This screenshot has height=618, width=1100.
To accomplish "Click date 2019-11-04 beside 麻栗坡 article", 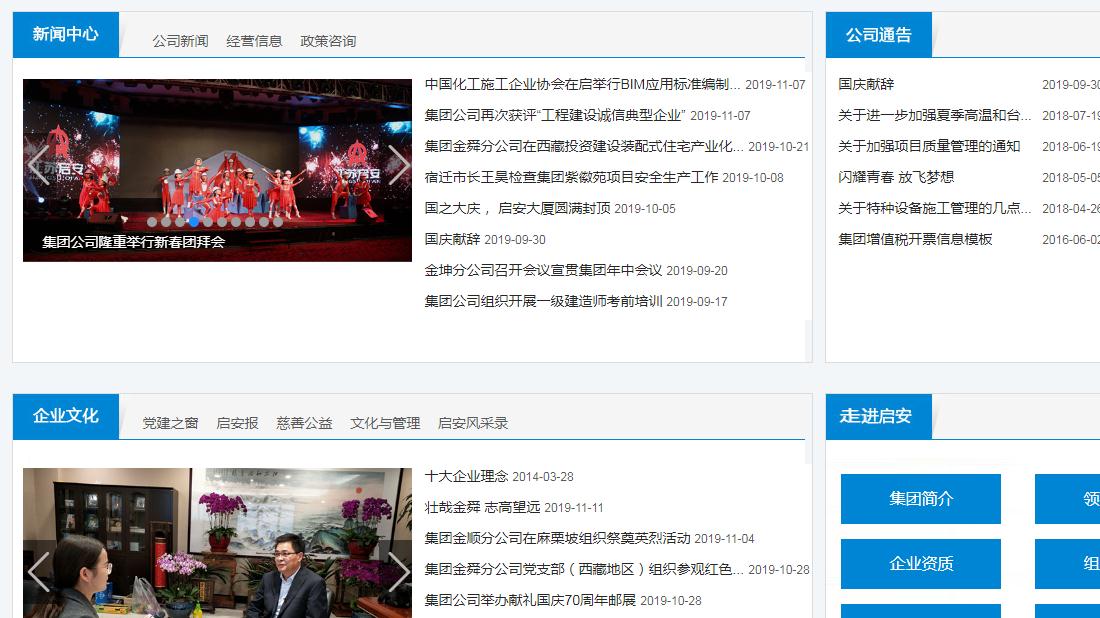I will coord(724,539).
